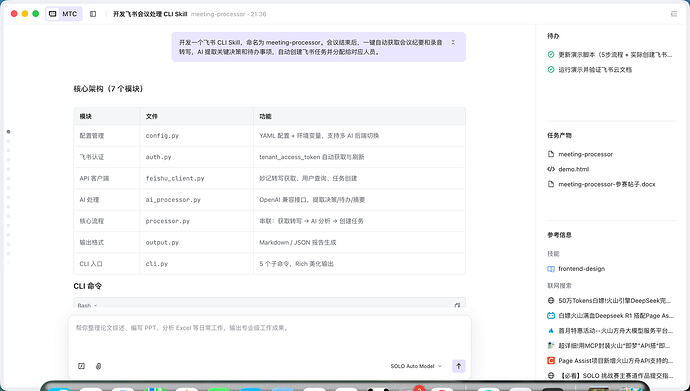Click the conversation title 开发飞书会议处理 CLI Skill
Image resolution: width=690 pixels, height=391 pixels.
150,14
